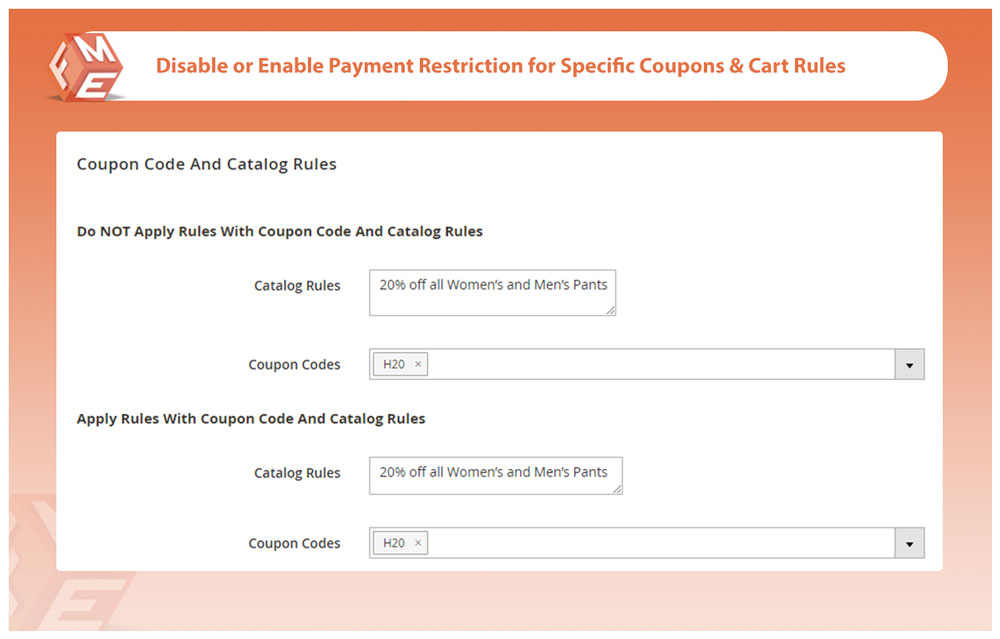
Task: Click the Catalog Rules label under Do NOT Apply
Action: coord(297,286)
